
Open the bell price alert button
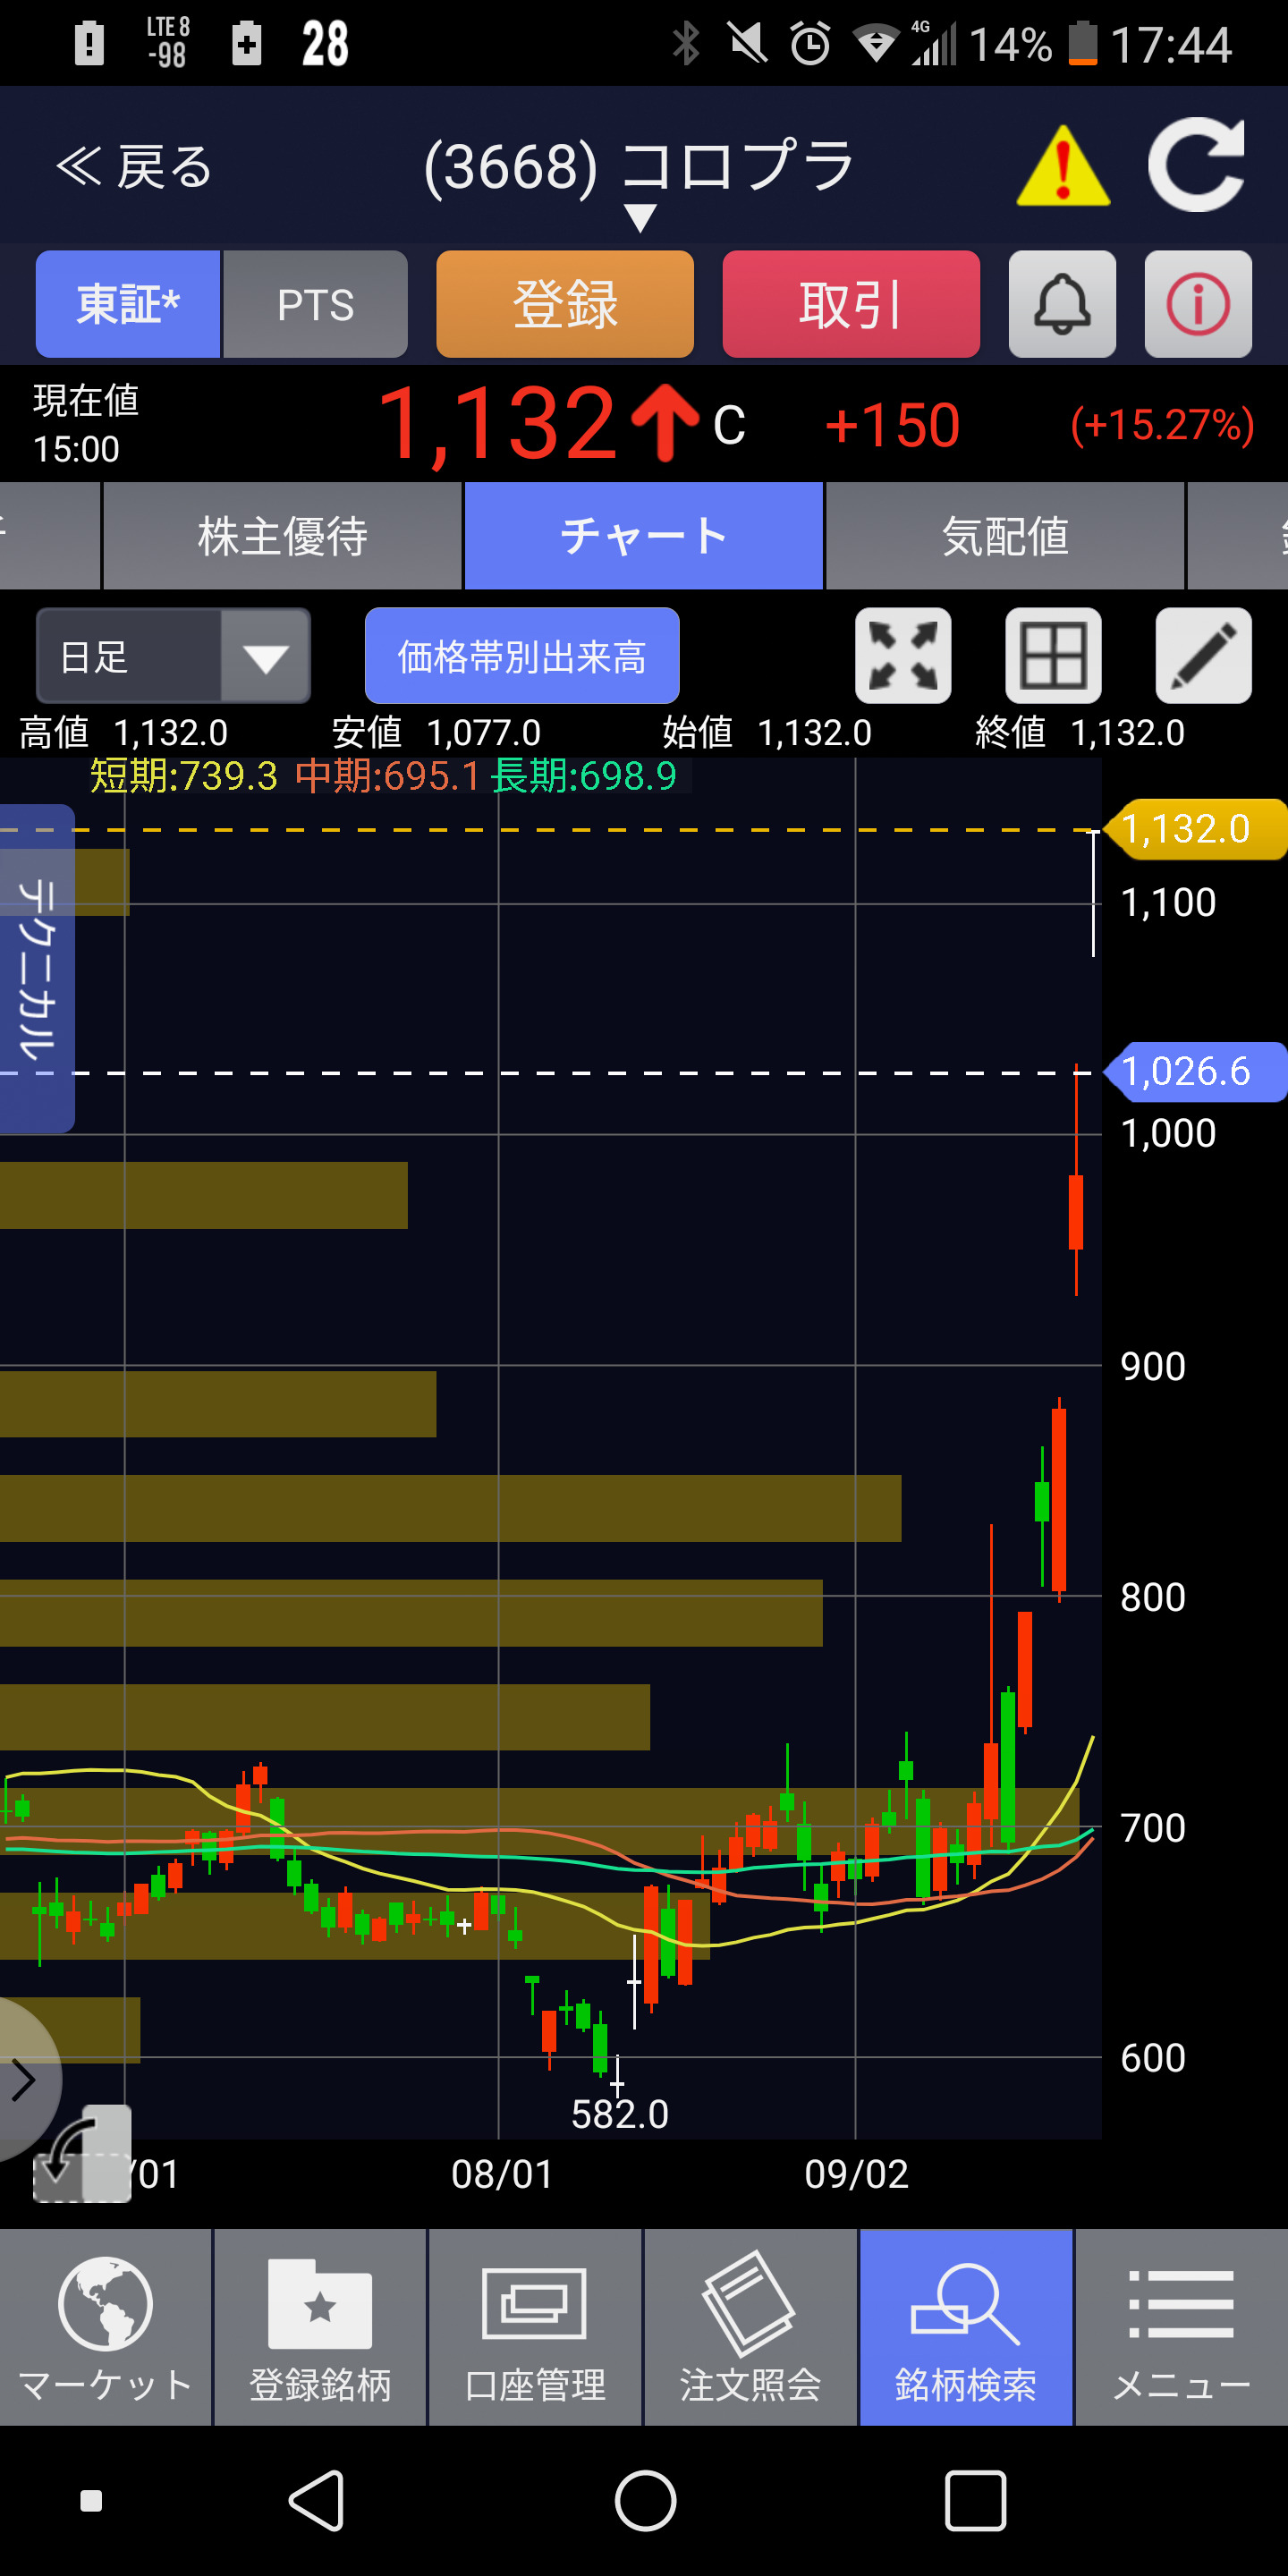pos(1062,304)
